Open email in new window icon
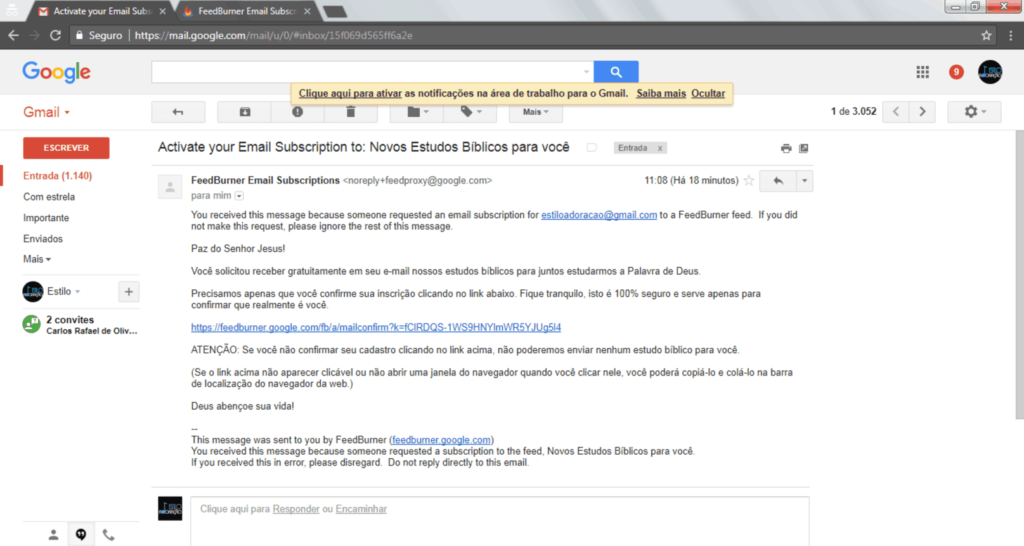Image resolution: width=1024 pixels, height=546 pixels. [804, 148]
